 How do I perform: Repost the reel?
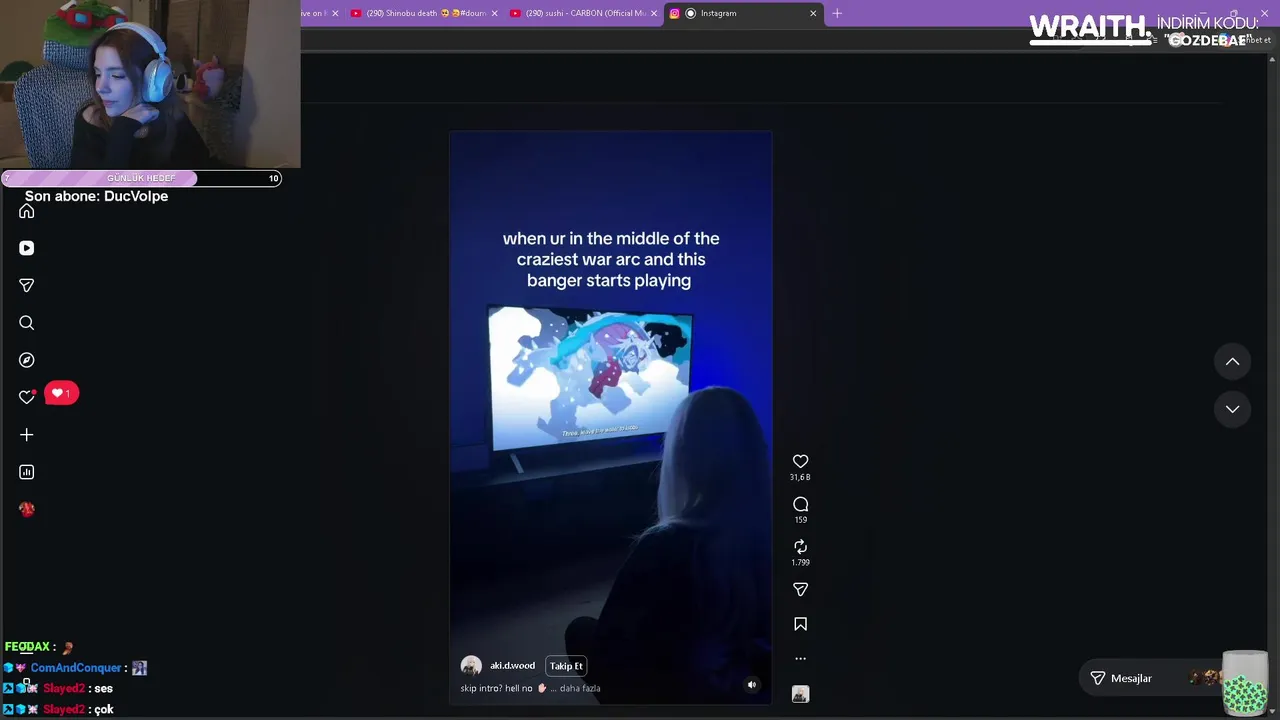point(800,547)
